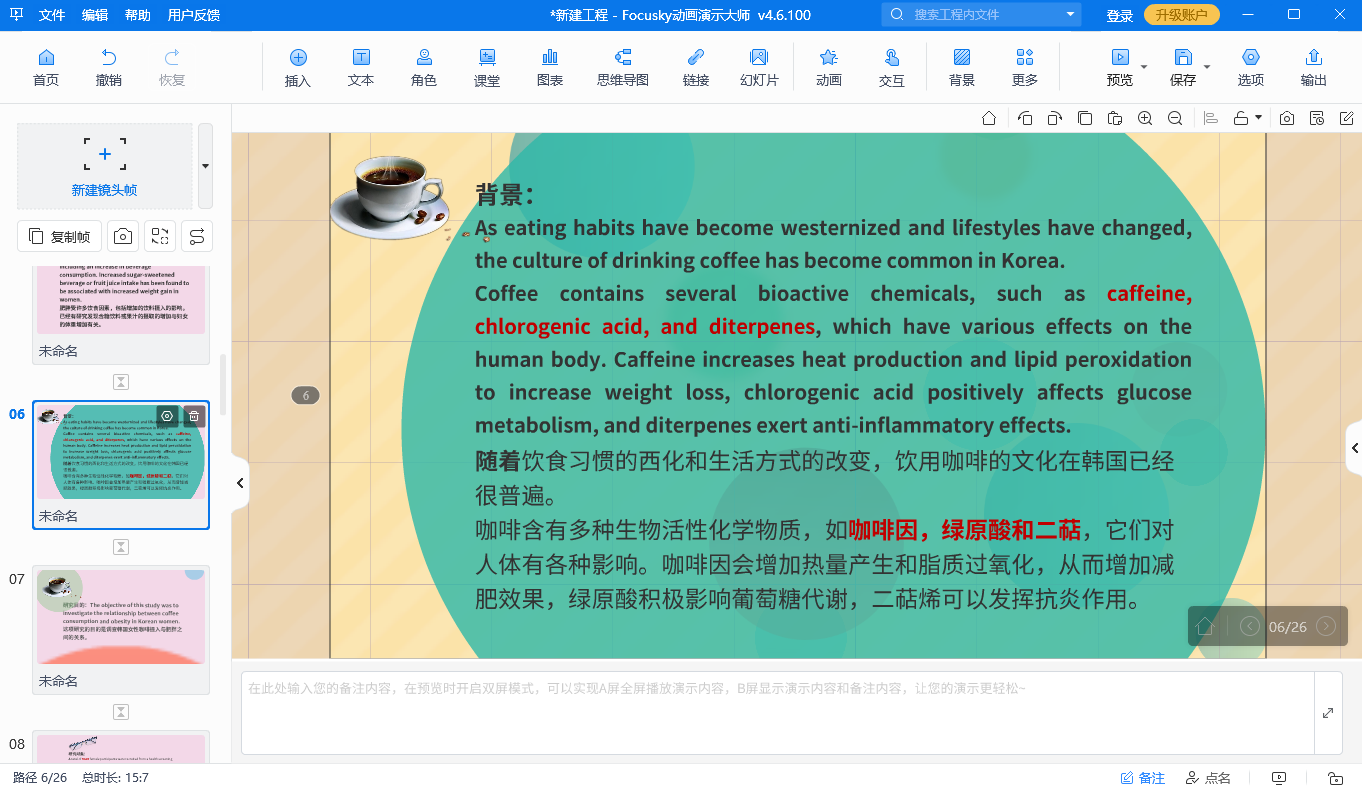
Task: Rotate canvas clockwise icon
Action: tap(1055, 118)
